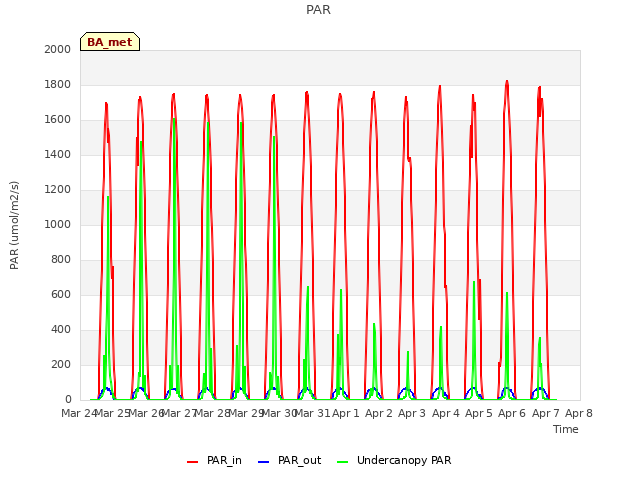Click the Apr 4 x-axis date label
640x480 pixels.
[446, 413]
